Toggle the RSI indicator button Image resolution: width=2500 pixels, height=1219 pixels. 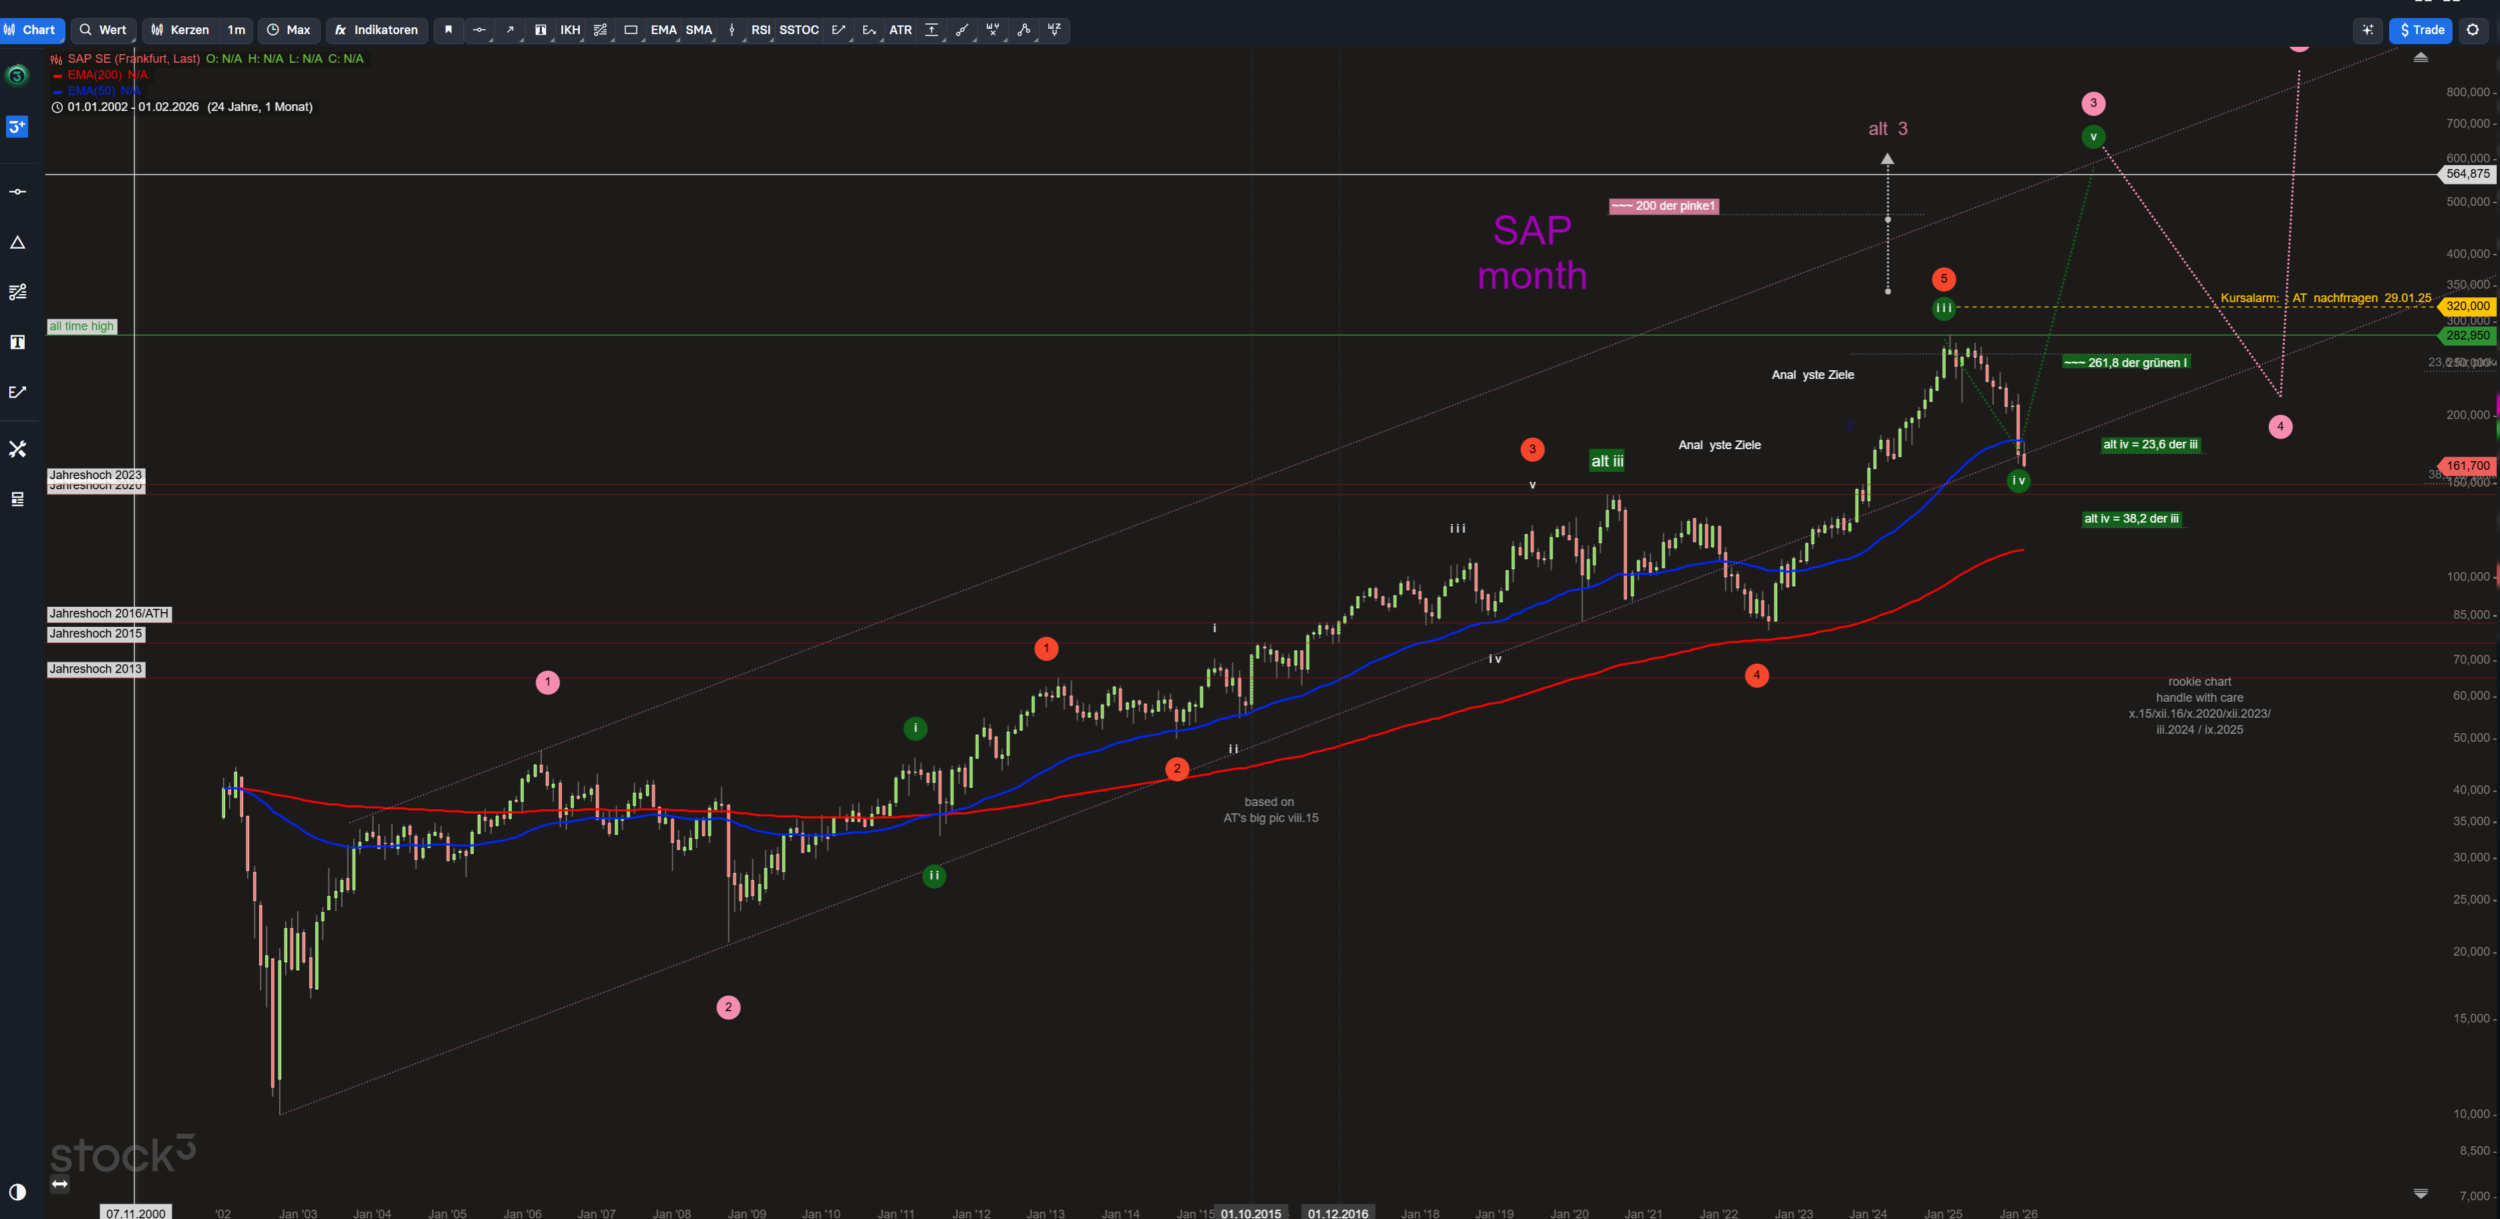click(760, 30)
